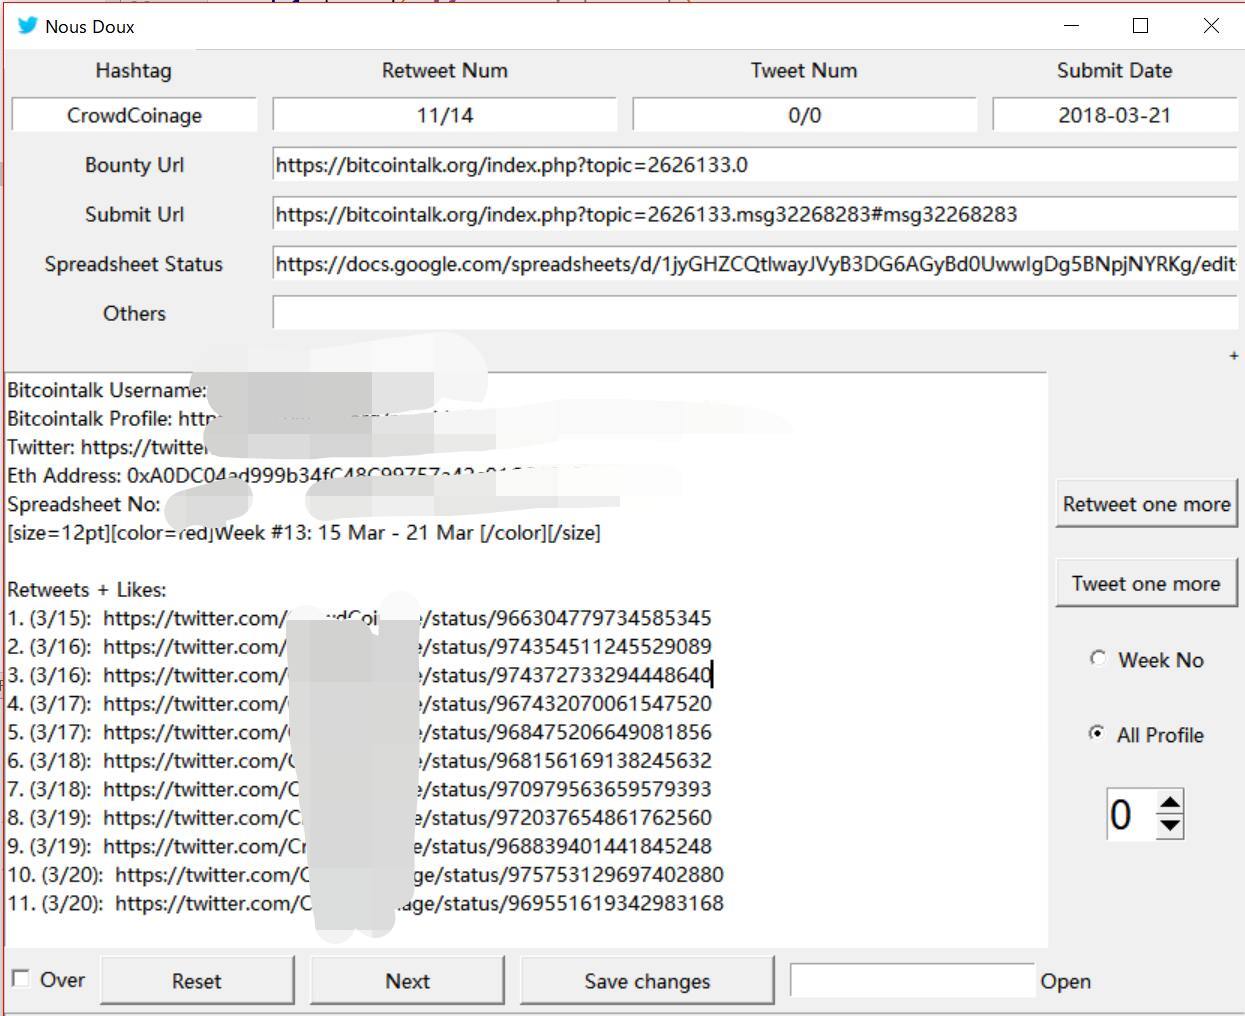The width and height of the screenshot is (1245, 1016).
Task: Click the small plus sign below Others field
Action: pyautogui.click(x=1234, y=355)
